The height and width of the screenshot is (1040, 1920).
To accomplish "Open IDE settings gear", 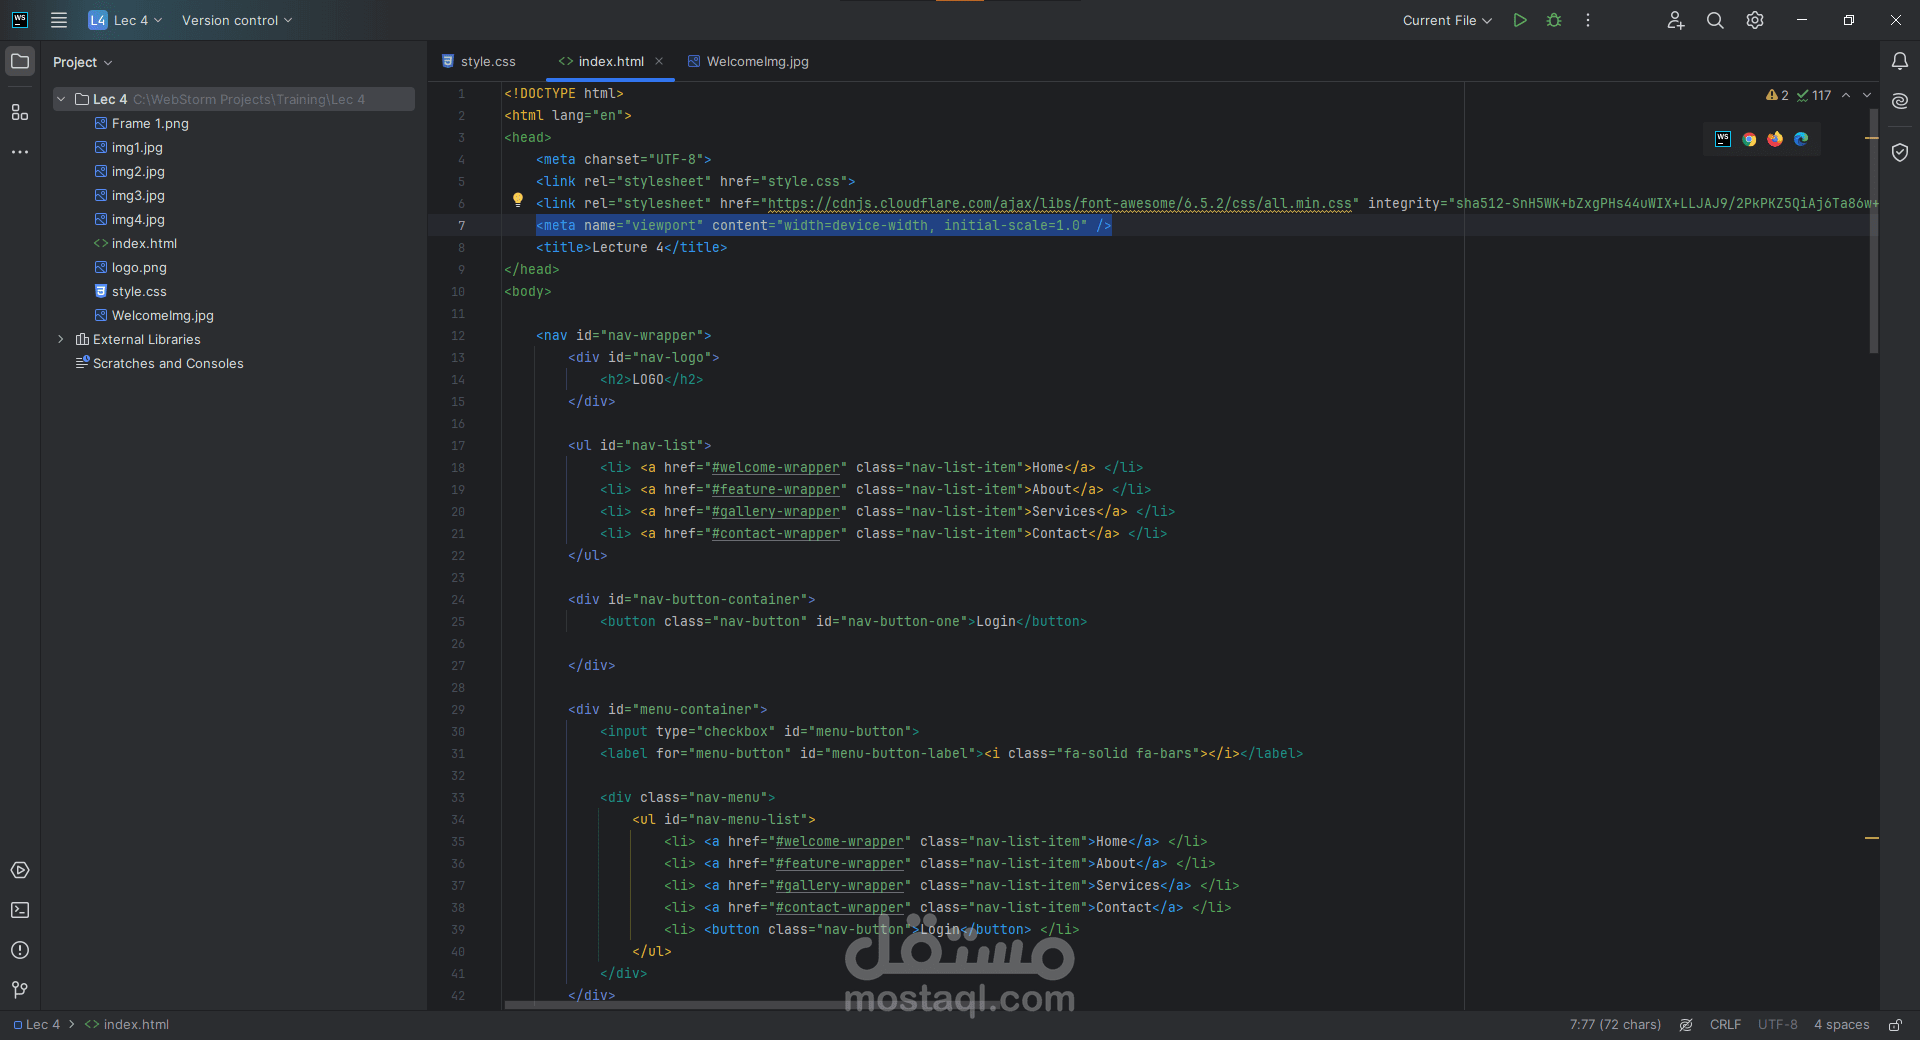I will click(1755, 20).
